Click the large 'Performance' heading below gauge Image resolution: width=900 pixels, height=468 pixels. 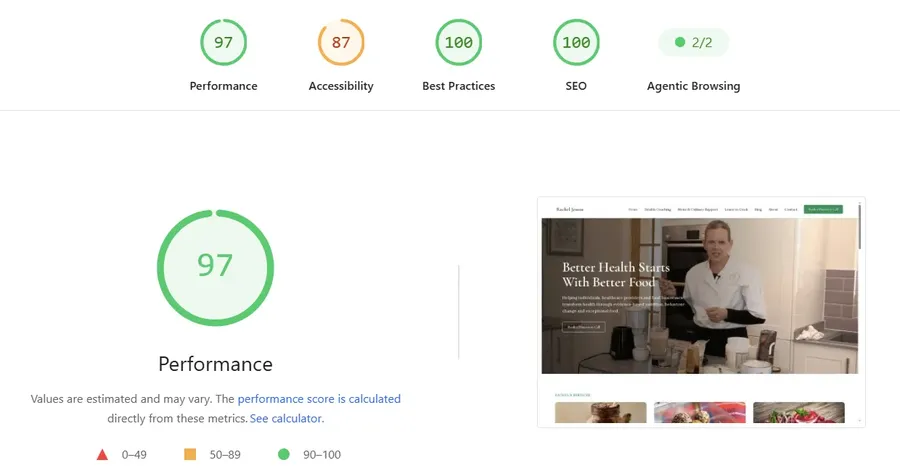(x=215, y=364)
